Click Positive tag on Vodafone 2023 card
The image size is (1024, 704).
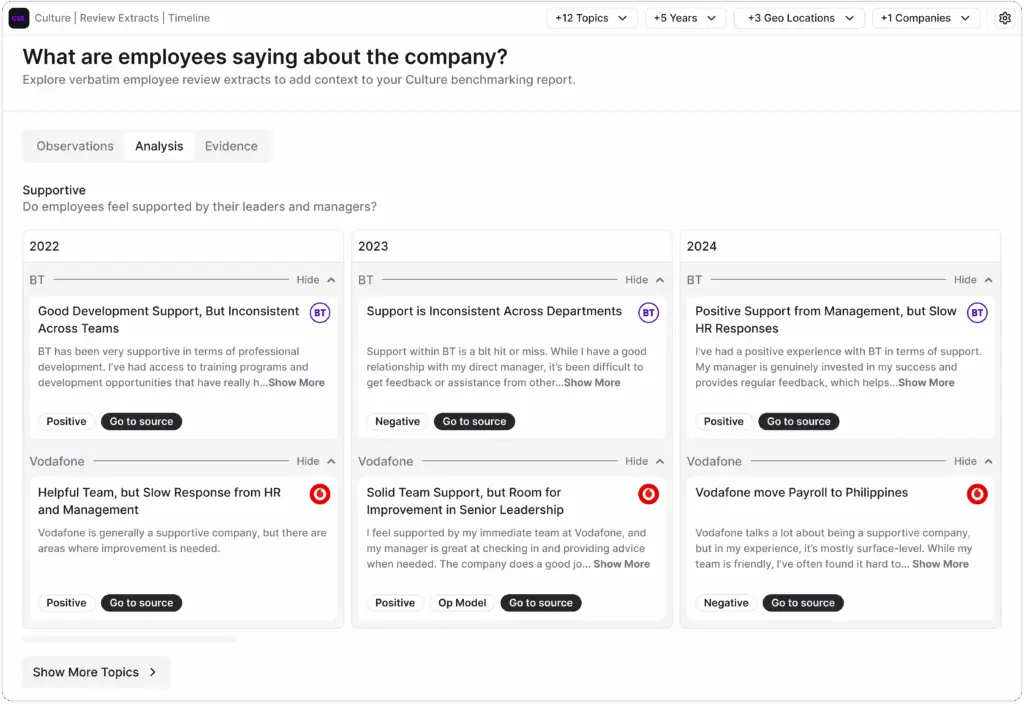pos(395,603)
